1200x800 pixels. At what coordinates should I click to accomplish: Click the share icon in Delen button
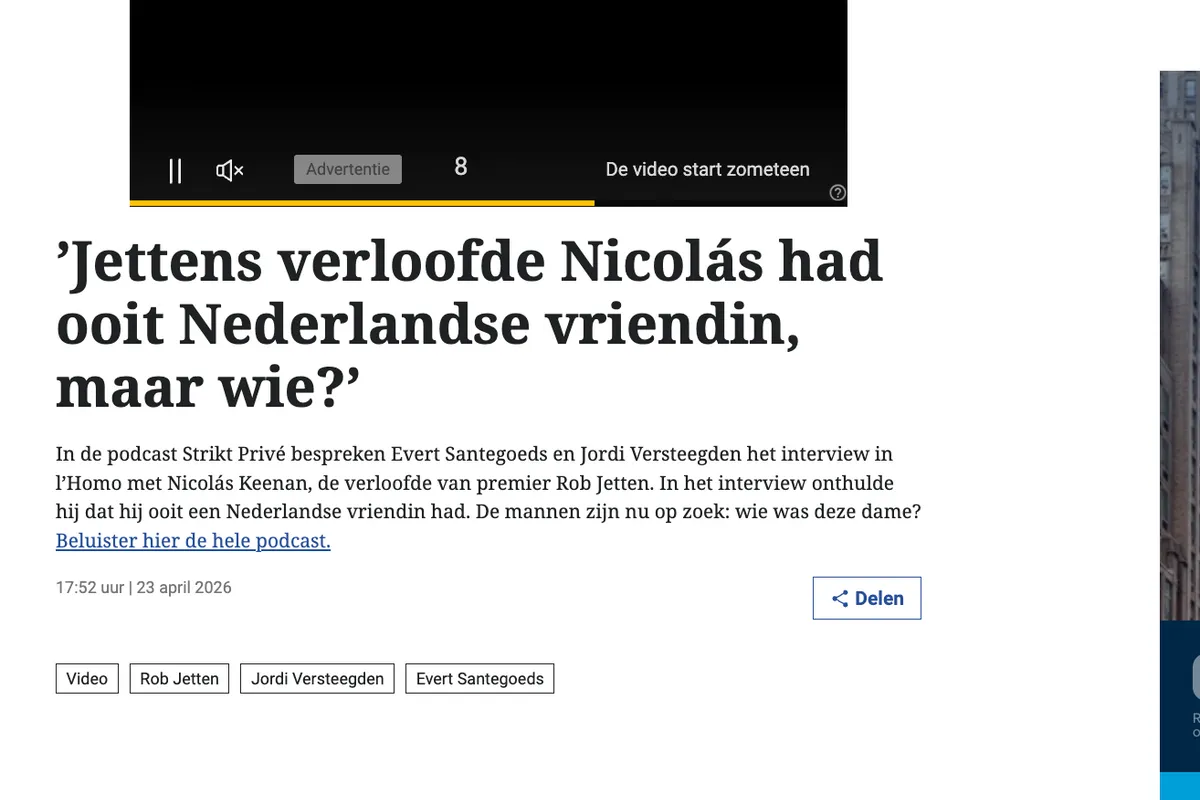840,599
